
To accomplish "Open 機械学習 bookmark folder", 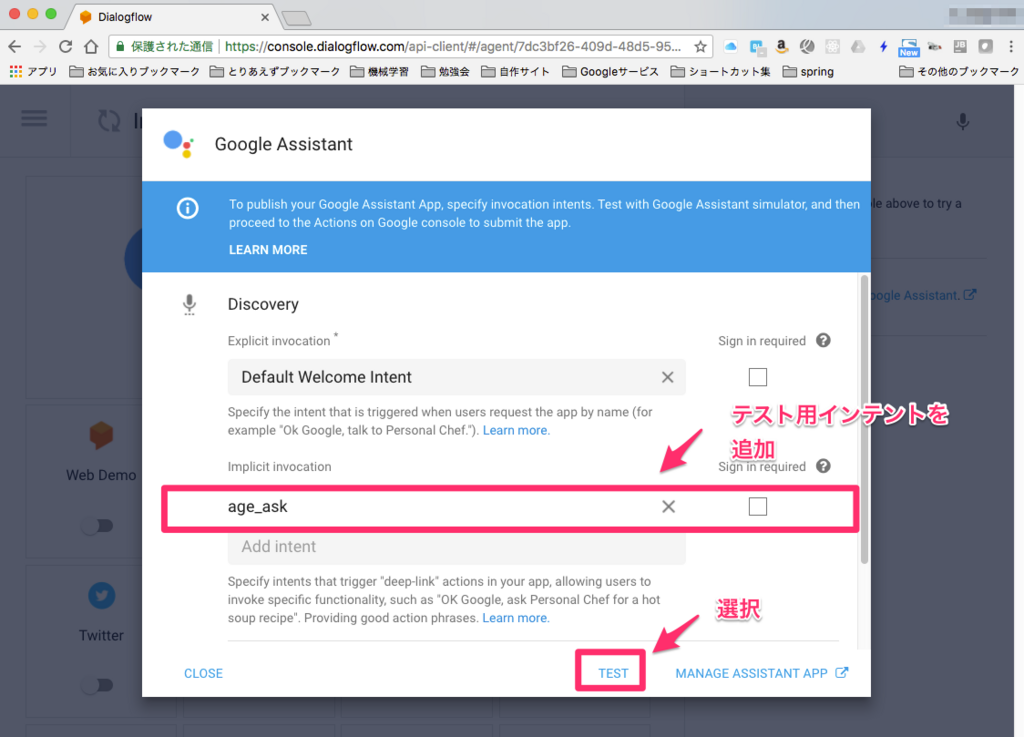I will pos(379,71).
